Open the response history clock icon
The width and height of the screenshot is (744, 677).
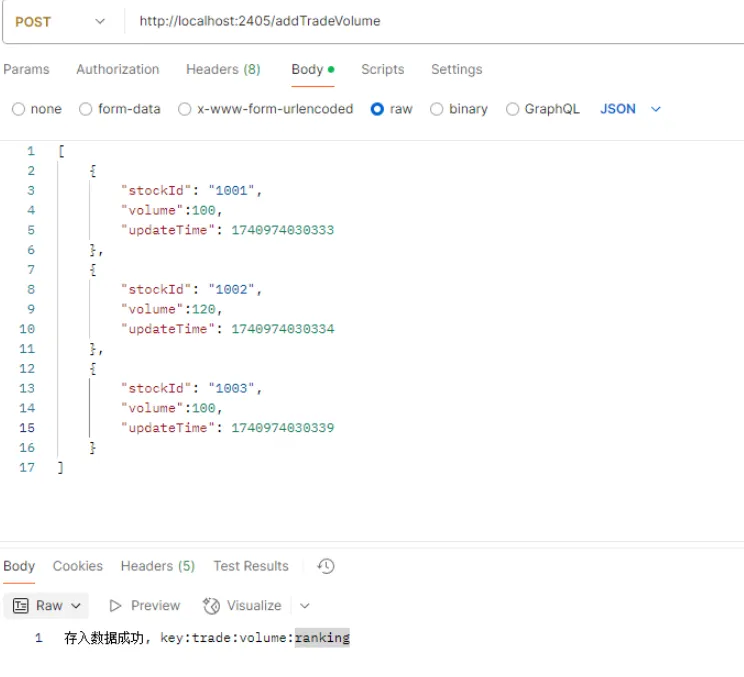click(325, 566)
